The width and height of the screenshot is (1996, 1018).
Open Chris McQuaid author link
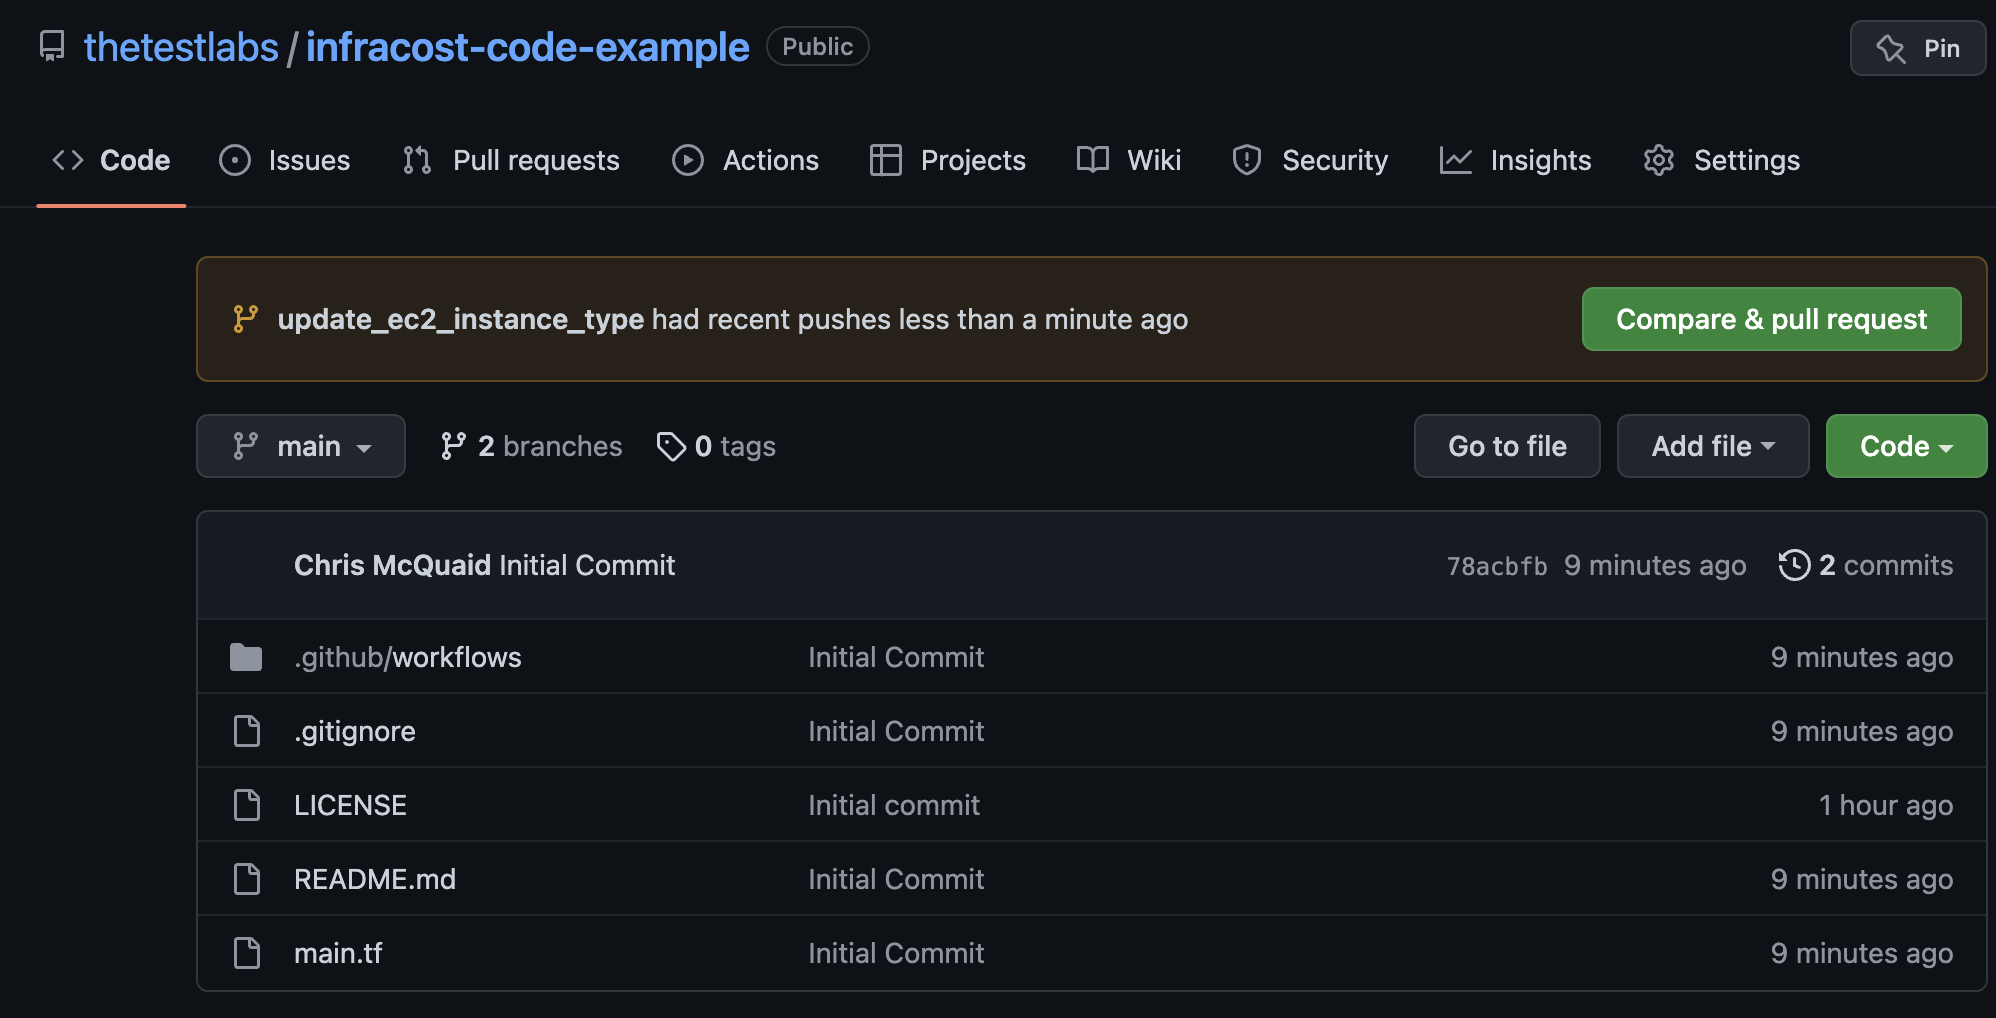pos(393,565)
